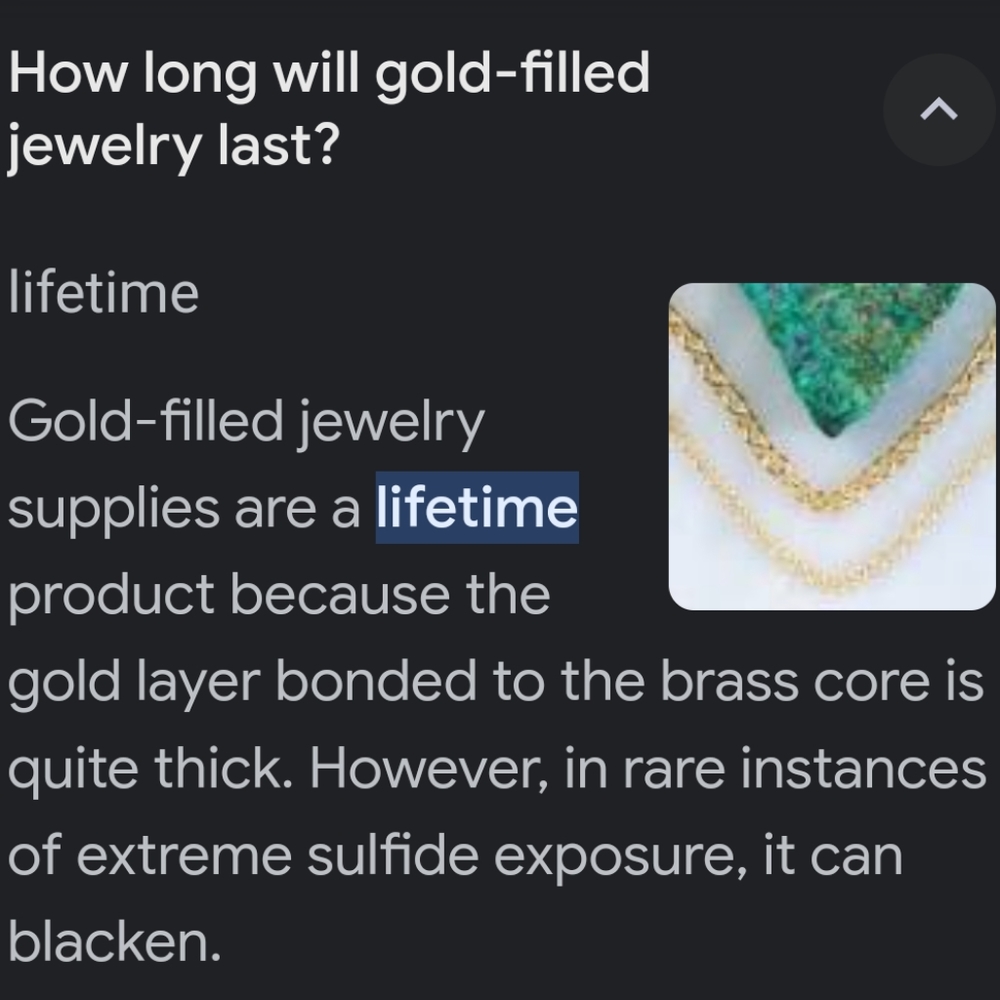Click the highlighted "lifetime" word
1000x1000 pixels.
click(477, 508)
